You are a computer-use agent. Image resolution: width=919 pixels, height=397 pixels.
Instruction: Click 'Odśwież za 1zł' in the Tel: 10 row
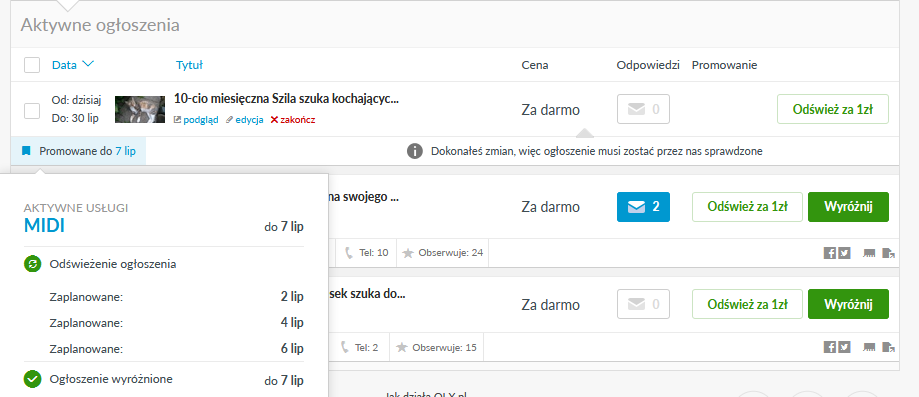tap(747, 206)
